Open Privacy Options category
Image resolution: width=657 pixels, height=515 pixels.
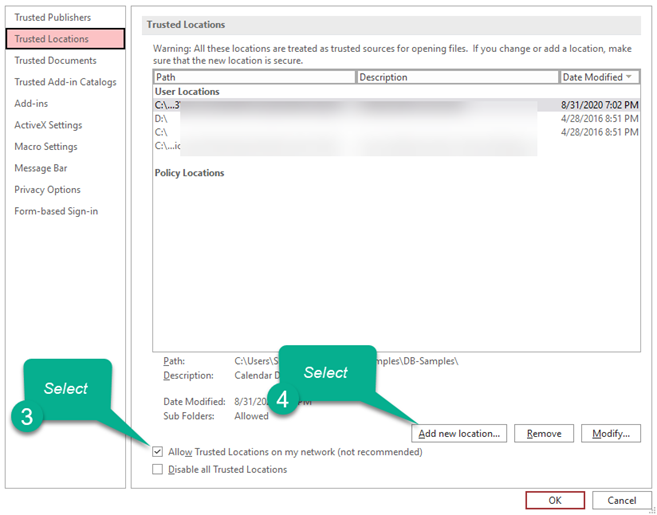[47, 190]
